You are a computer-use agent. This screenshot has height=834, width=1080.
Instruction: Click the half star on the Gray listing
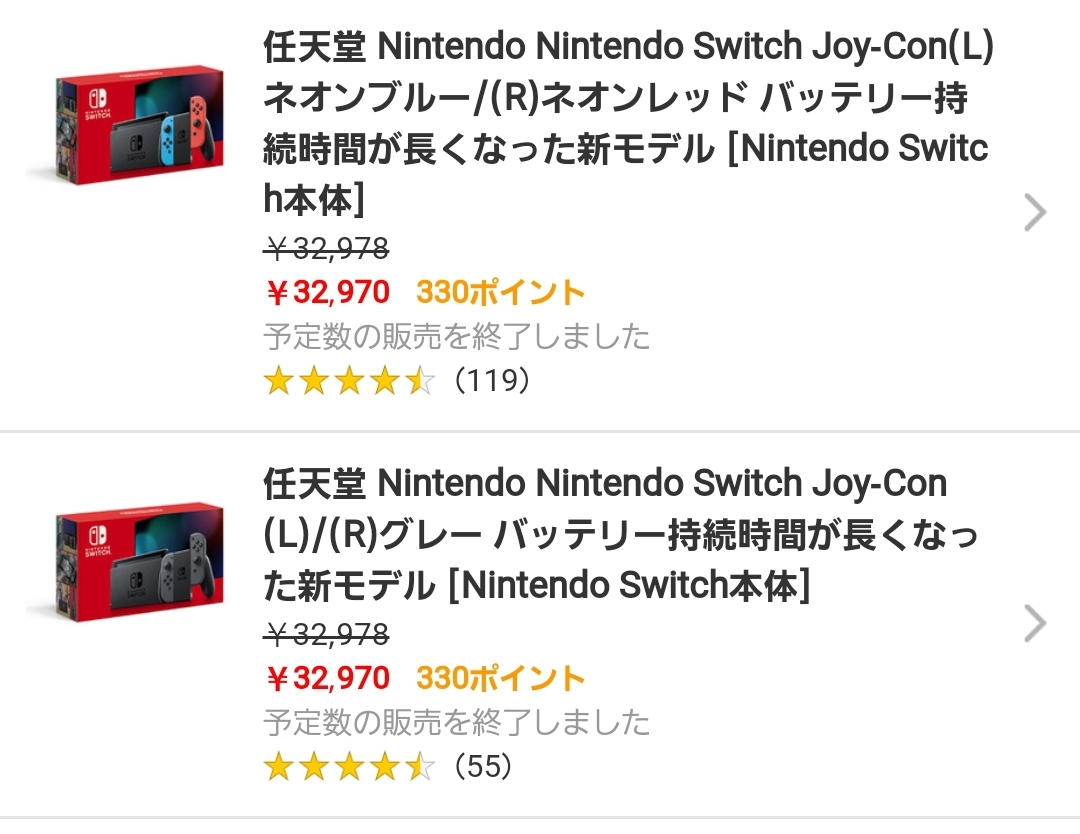421,767
